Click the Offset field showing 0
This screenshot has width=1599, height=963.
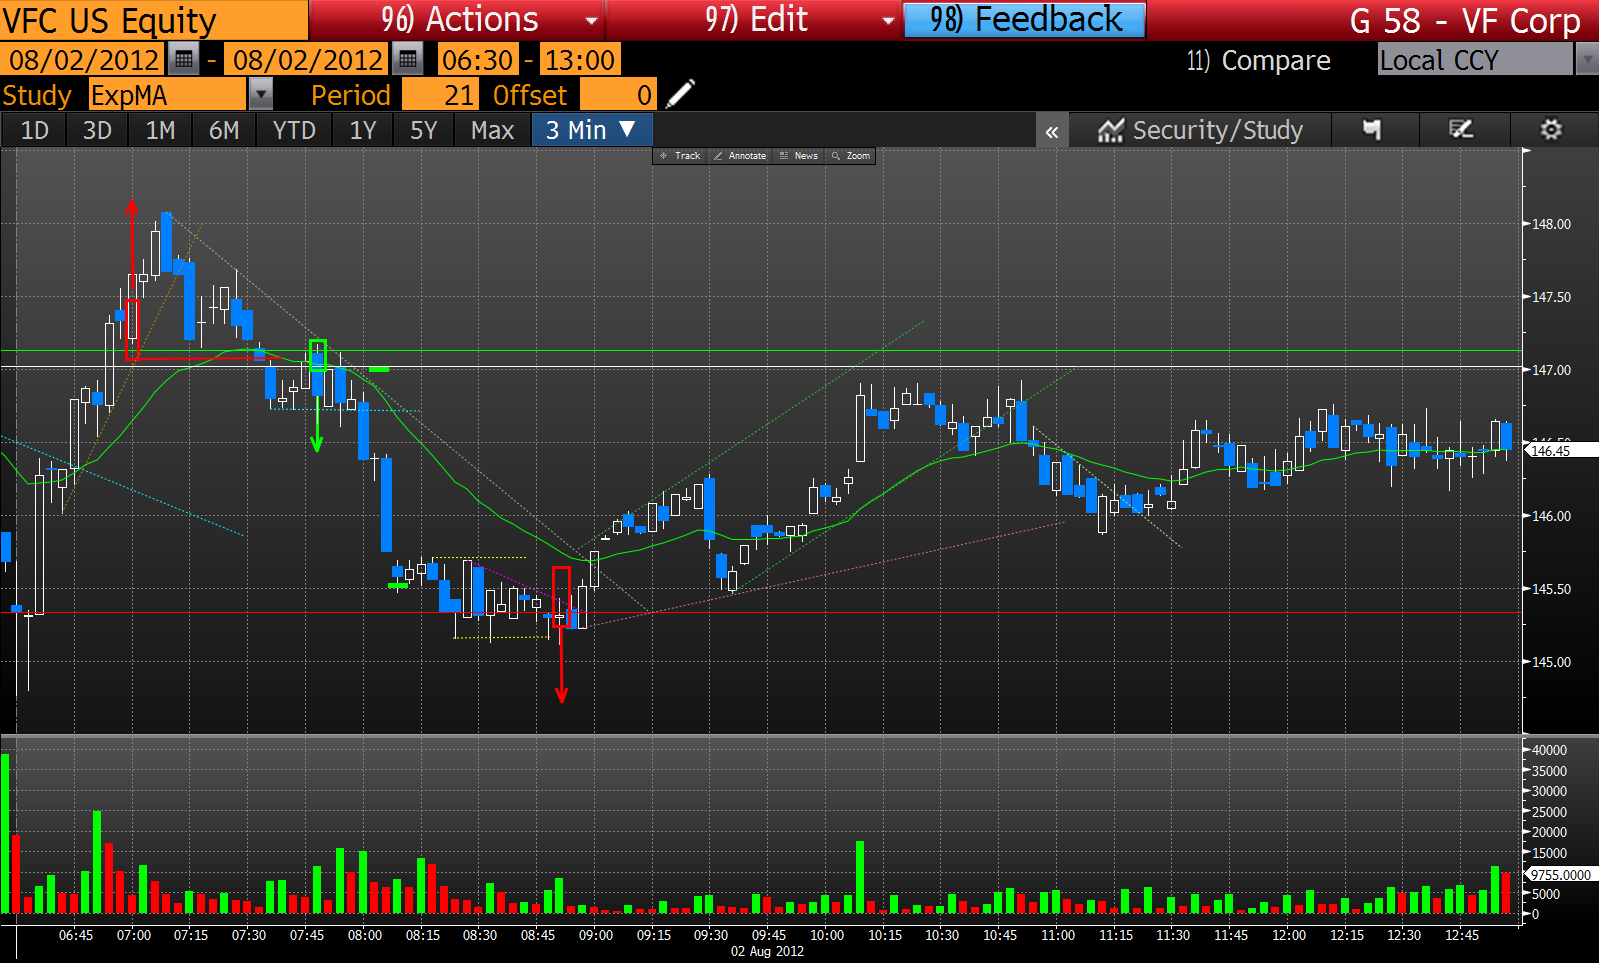618,95
